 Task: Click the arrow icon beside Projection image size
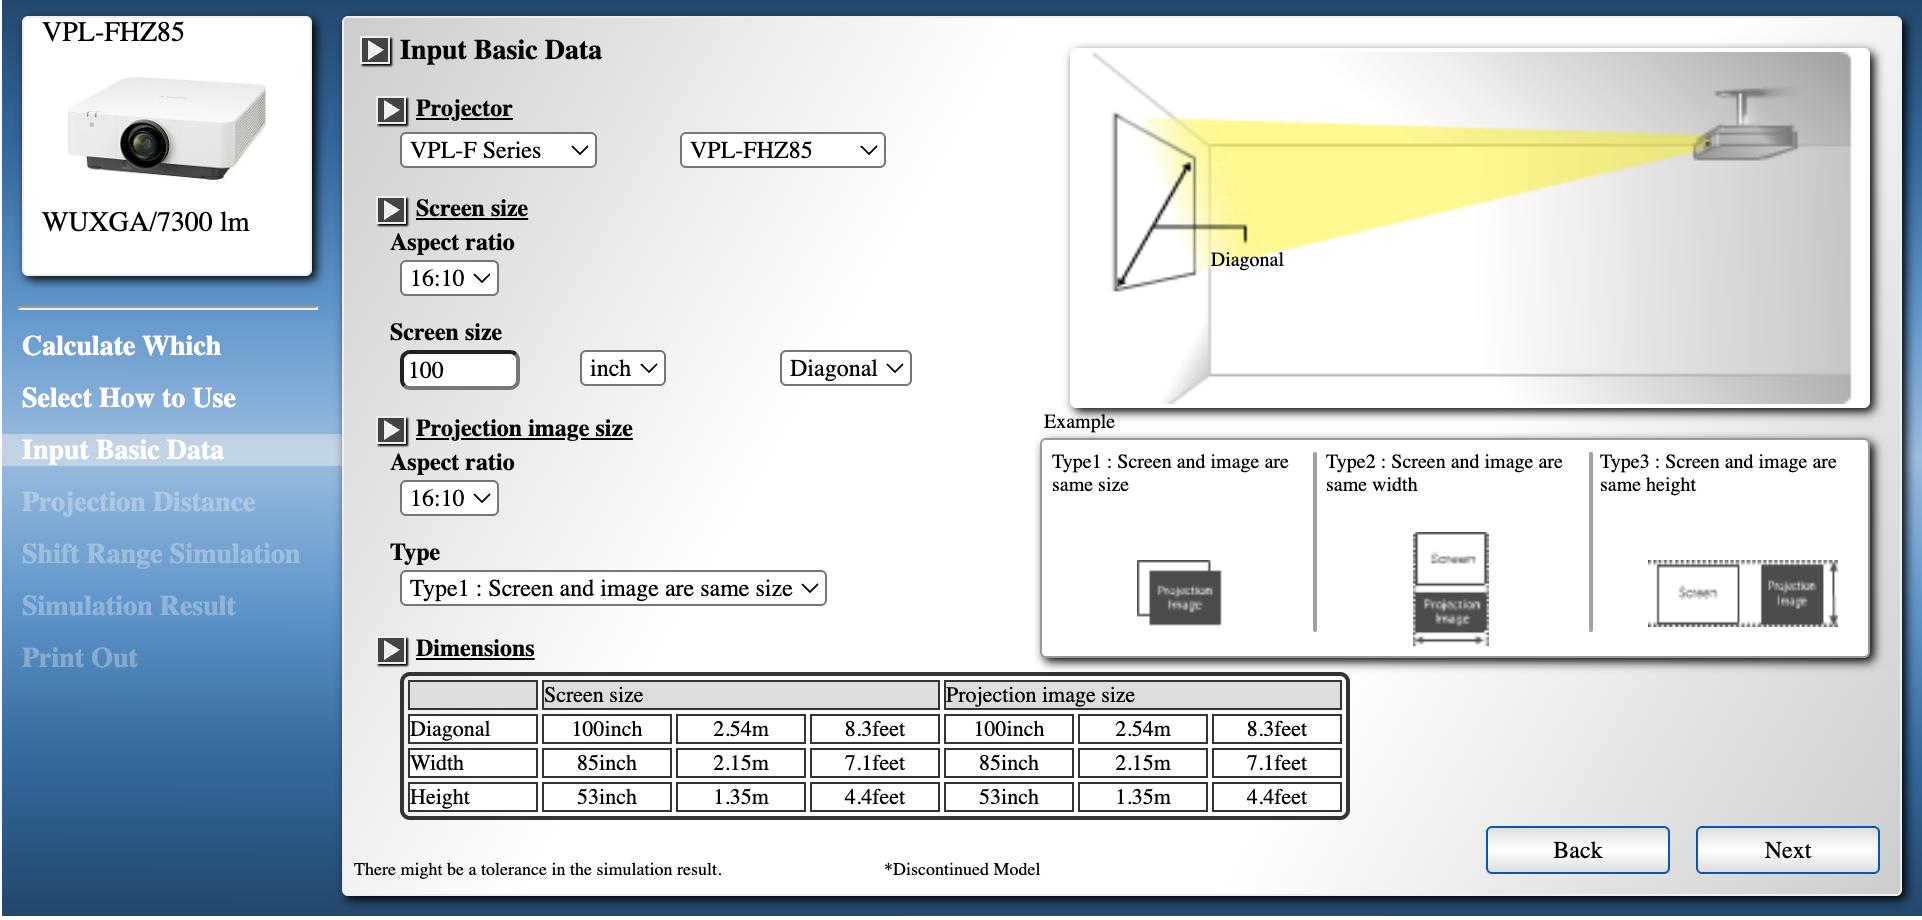click(391, 430)
